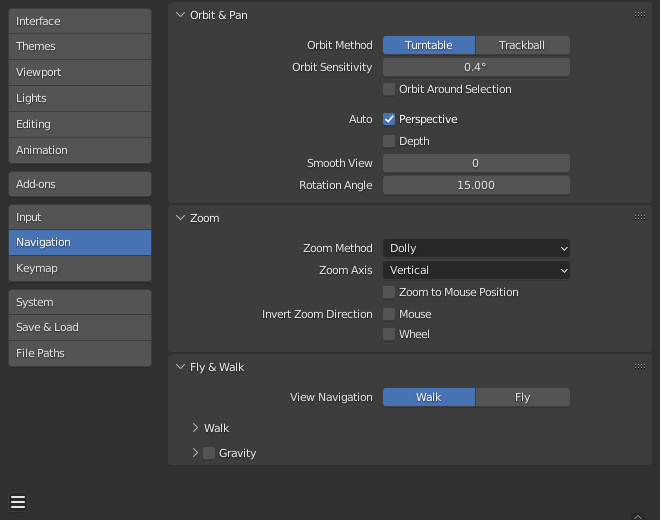The image size is (660, 520).
Task: Click Zoom panel drag grip icon
Action: pos(639,218)
